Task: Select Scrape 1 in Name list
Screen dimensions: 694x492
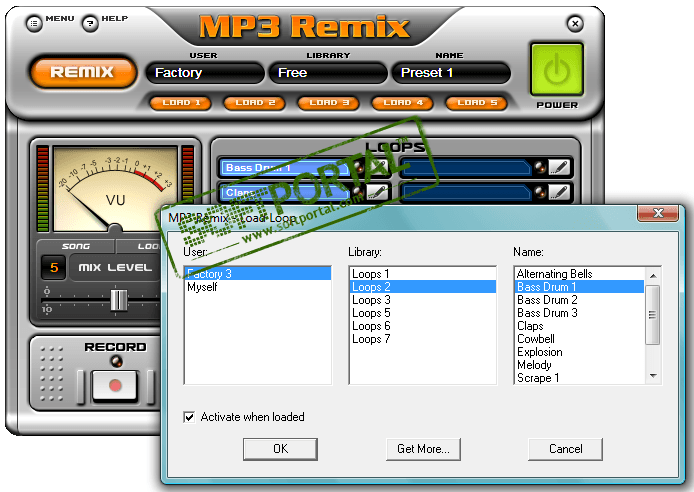Action: 579,378
